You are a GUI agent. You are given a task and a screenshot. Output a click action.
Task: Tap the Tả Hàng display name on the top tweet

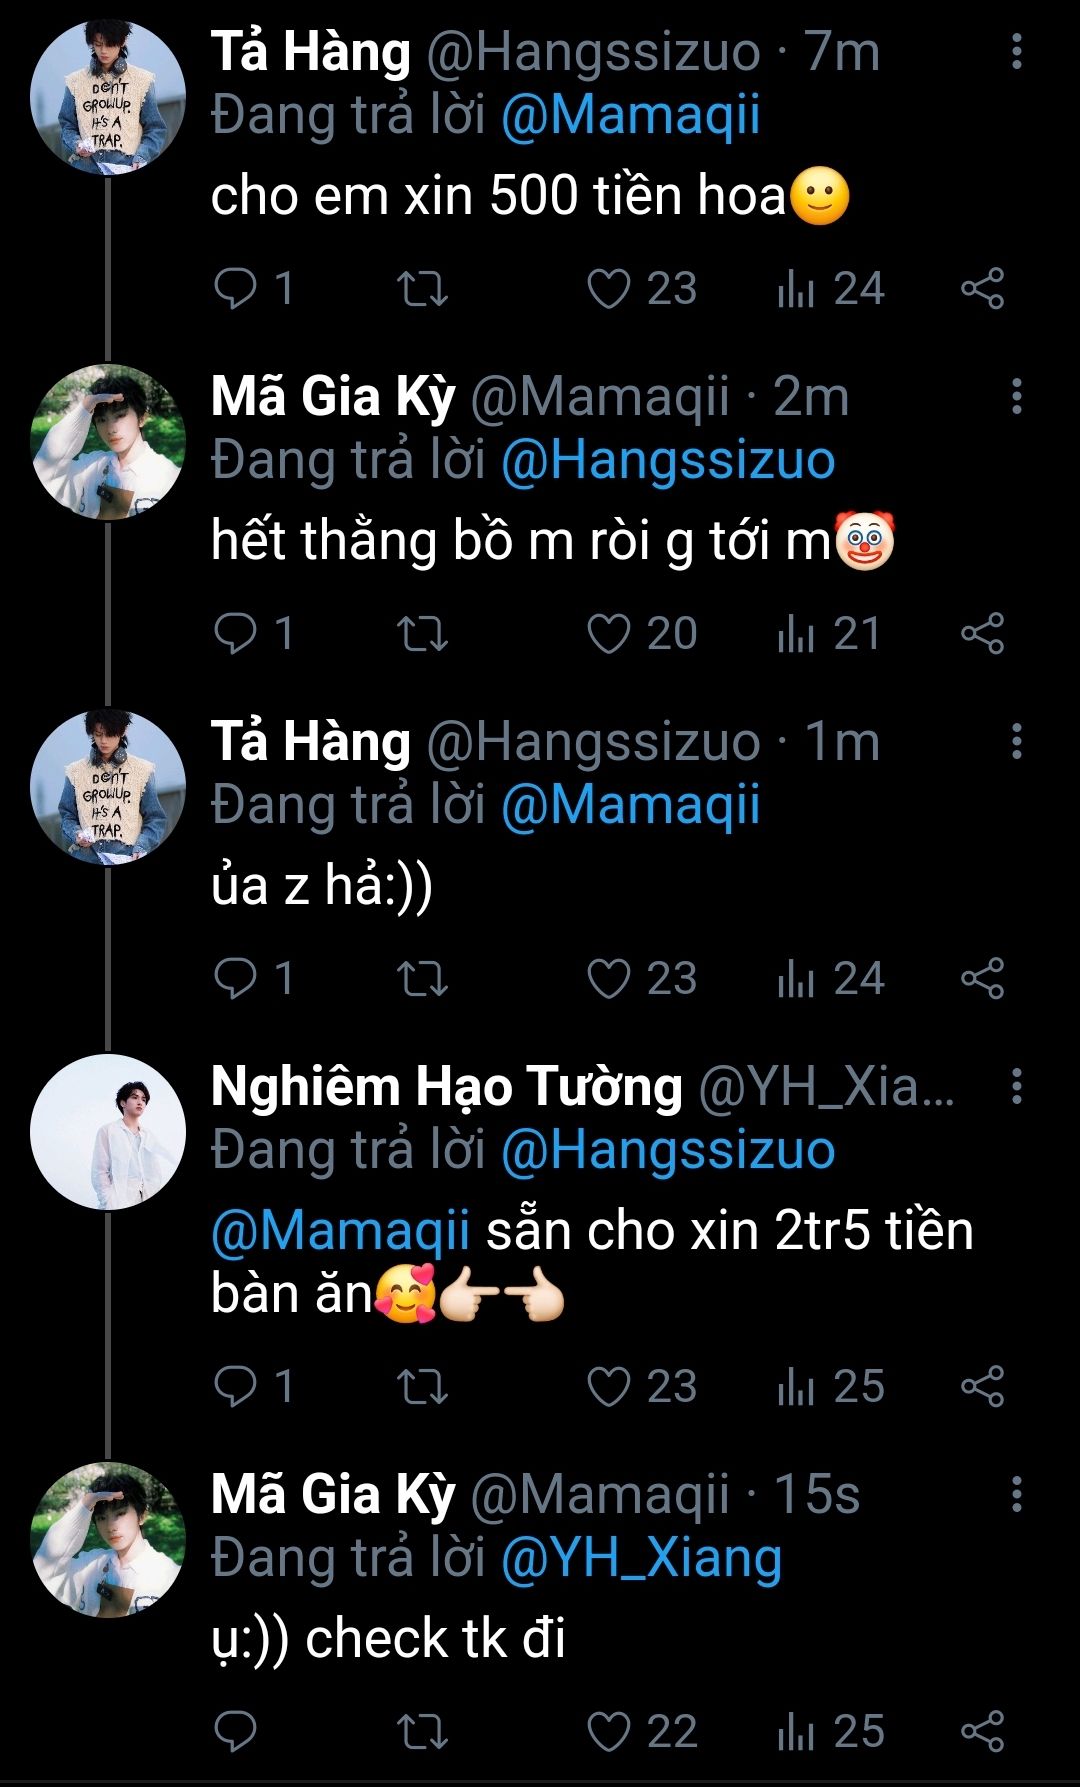click(x=311, y=52)
